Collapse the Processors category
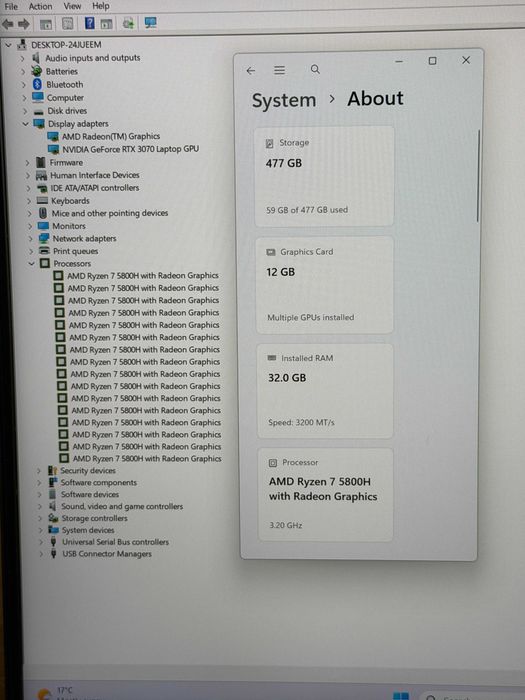Image resolution: width=525 pixels, height=700 pixels. tap(31, 264)
